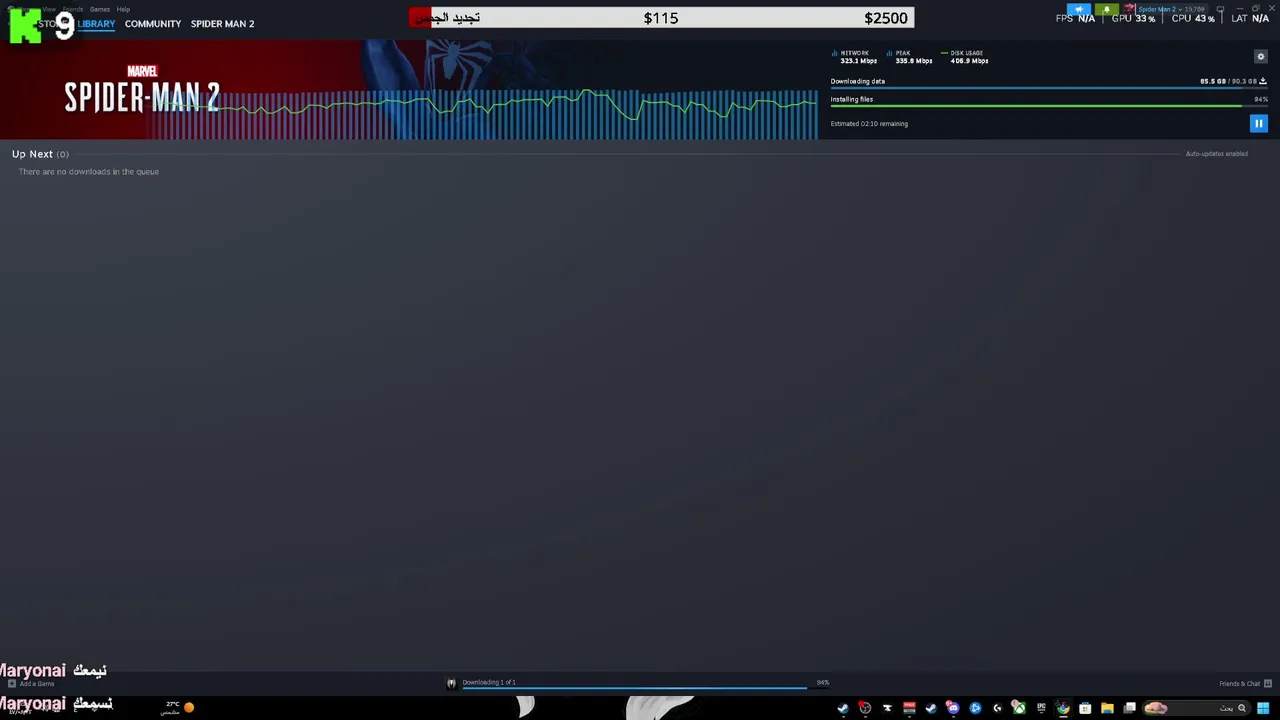Click the Installing files label
Image resolution: width=1280 pixels, height=720 pixels.
click(x=851, y=100)
